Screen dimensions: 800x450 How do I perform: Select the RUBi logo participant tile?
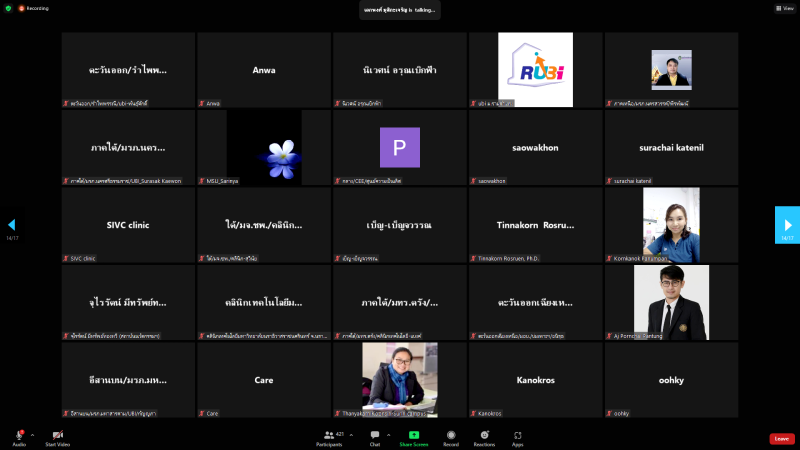pos(535,70)
